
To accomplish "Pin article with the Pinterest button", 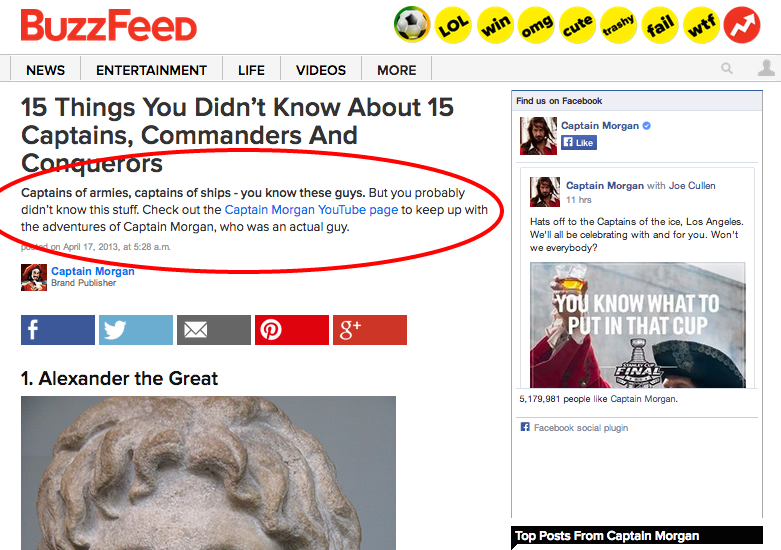I will (x=292, y=330).
